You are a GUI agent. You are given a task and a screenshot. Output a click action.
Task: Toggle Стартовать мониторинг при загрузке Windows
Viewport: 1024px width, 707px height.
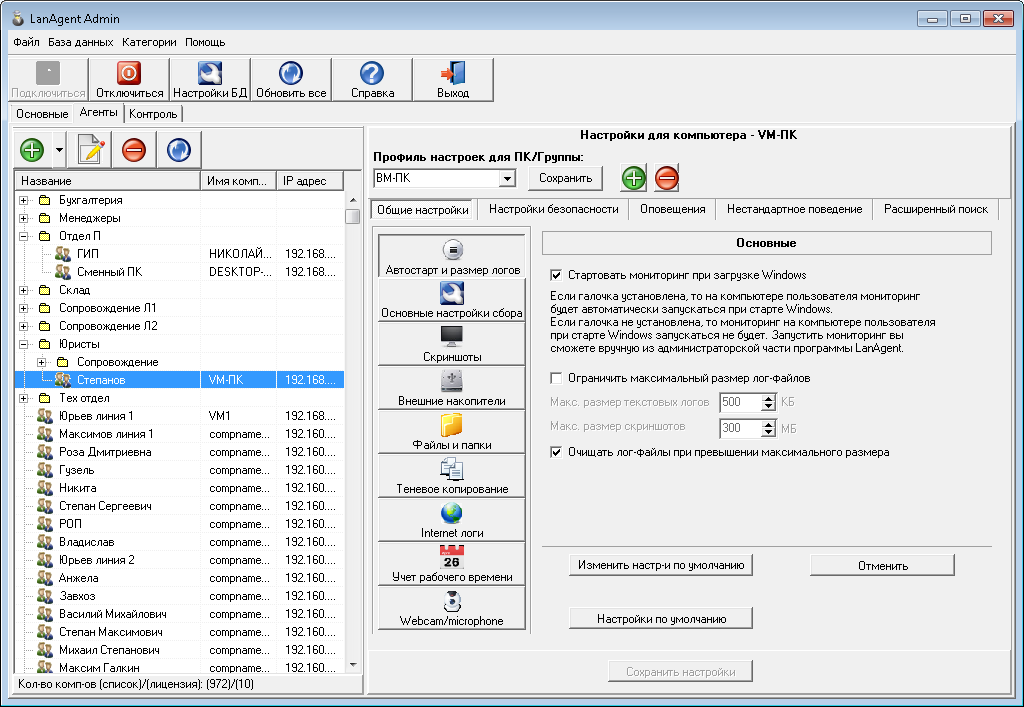coord(557,275)
